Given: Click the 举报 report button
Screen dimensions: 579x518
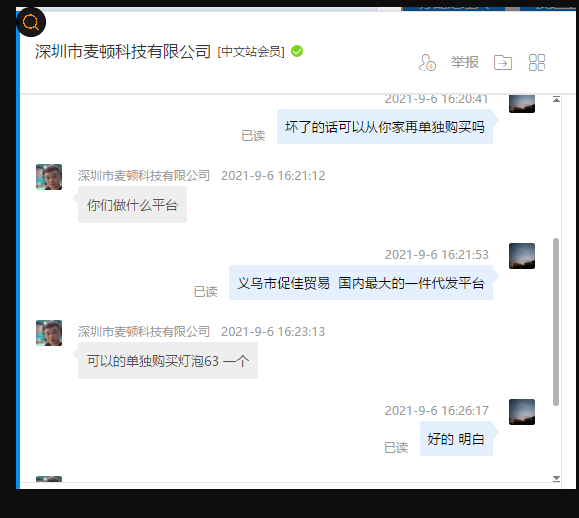Looking at the screenshot, I should tap(465, 62).
